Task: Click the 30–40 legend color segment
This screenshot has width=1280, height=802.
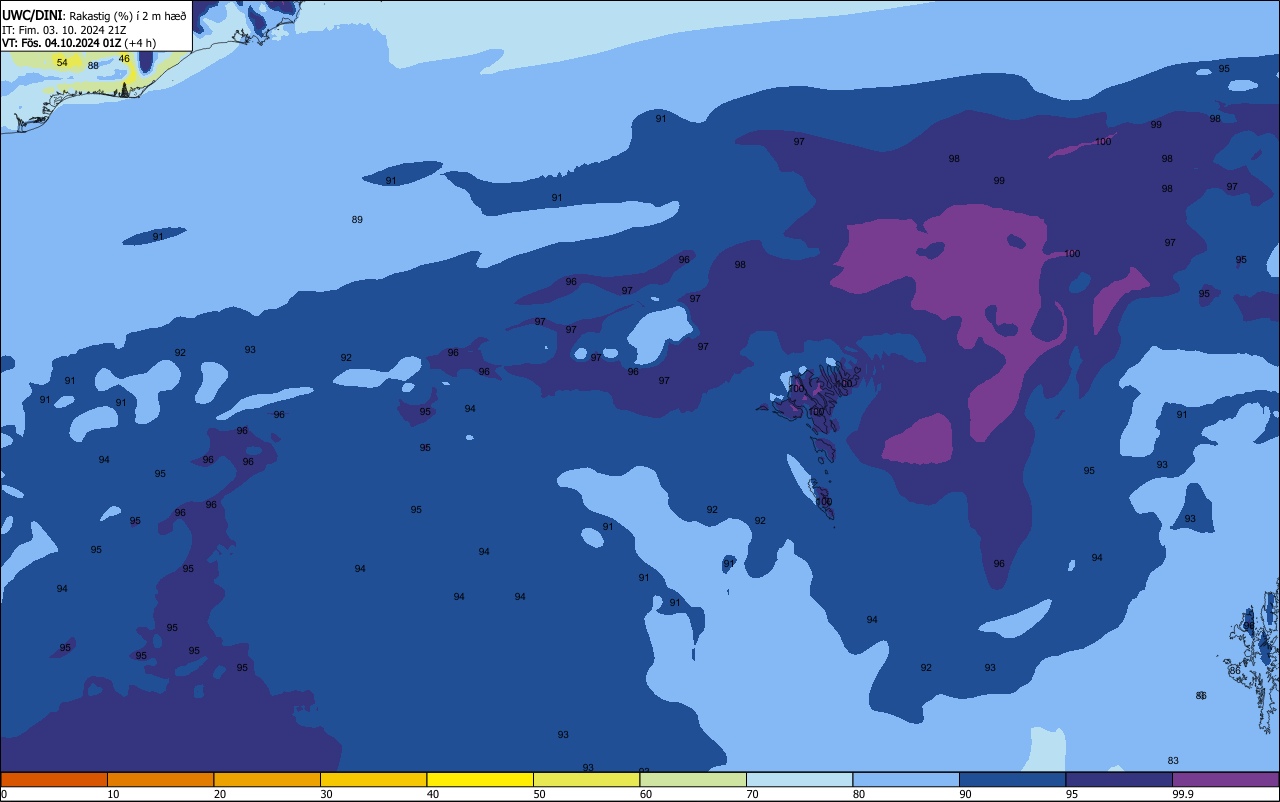Action: pyautogui.click(x=373, y=779)
